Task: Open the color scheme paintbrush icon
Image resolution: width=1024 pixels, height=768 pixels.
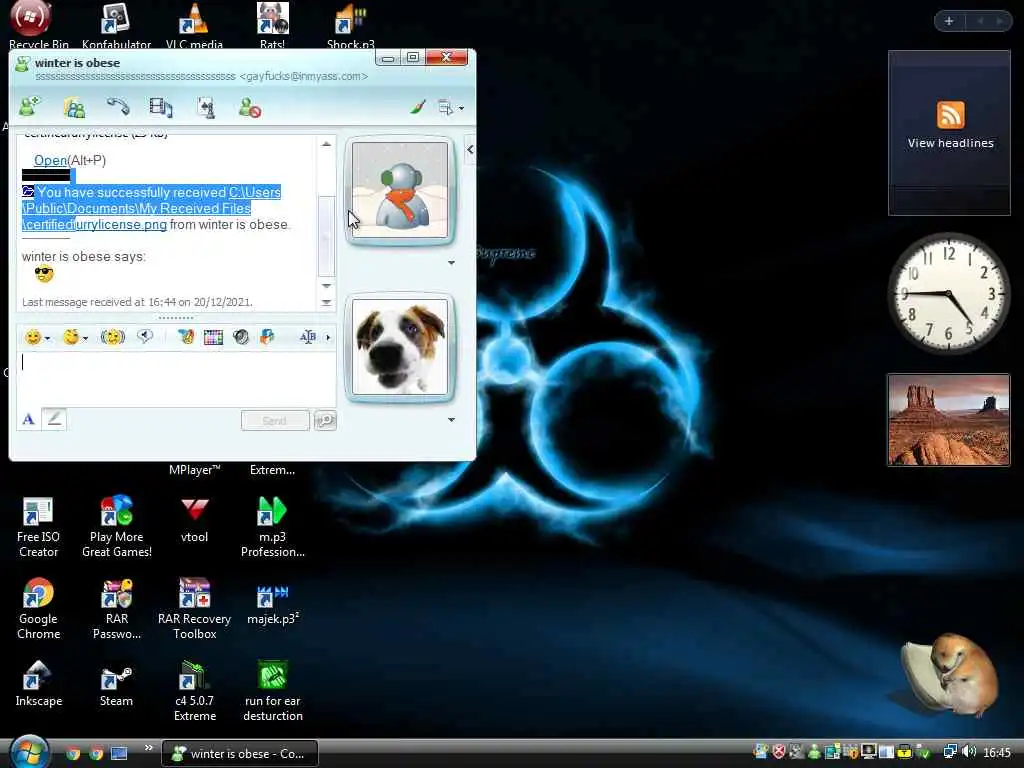Action: 418,106
